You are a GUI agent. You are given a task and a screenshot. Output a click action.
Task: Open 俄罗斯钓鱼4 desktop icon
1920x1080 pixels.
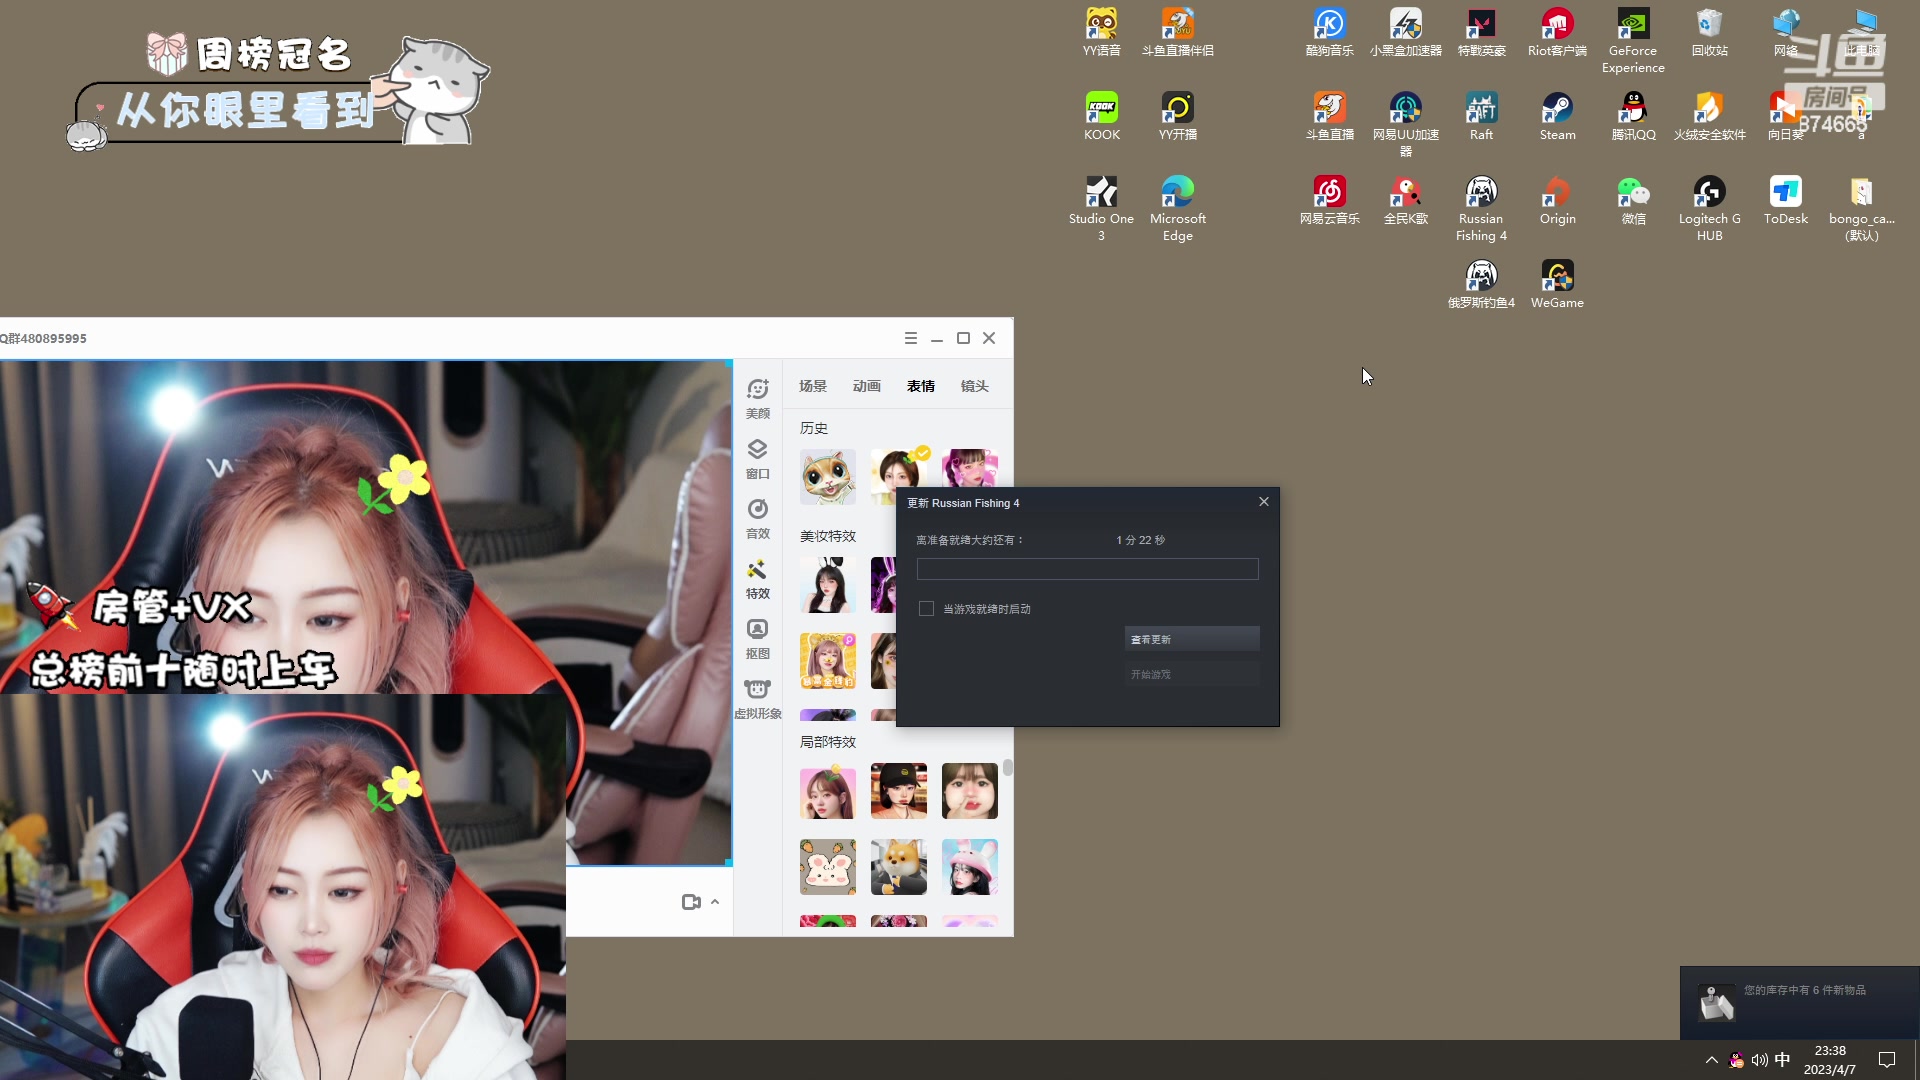tap(1481, 284)
